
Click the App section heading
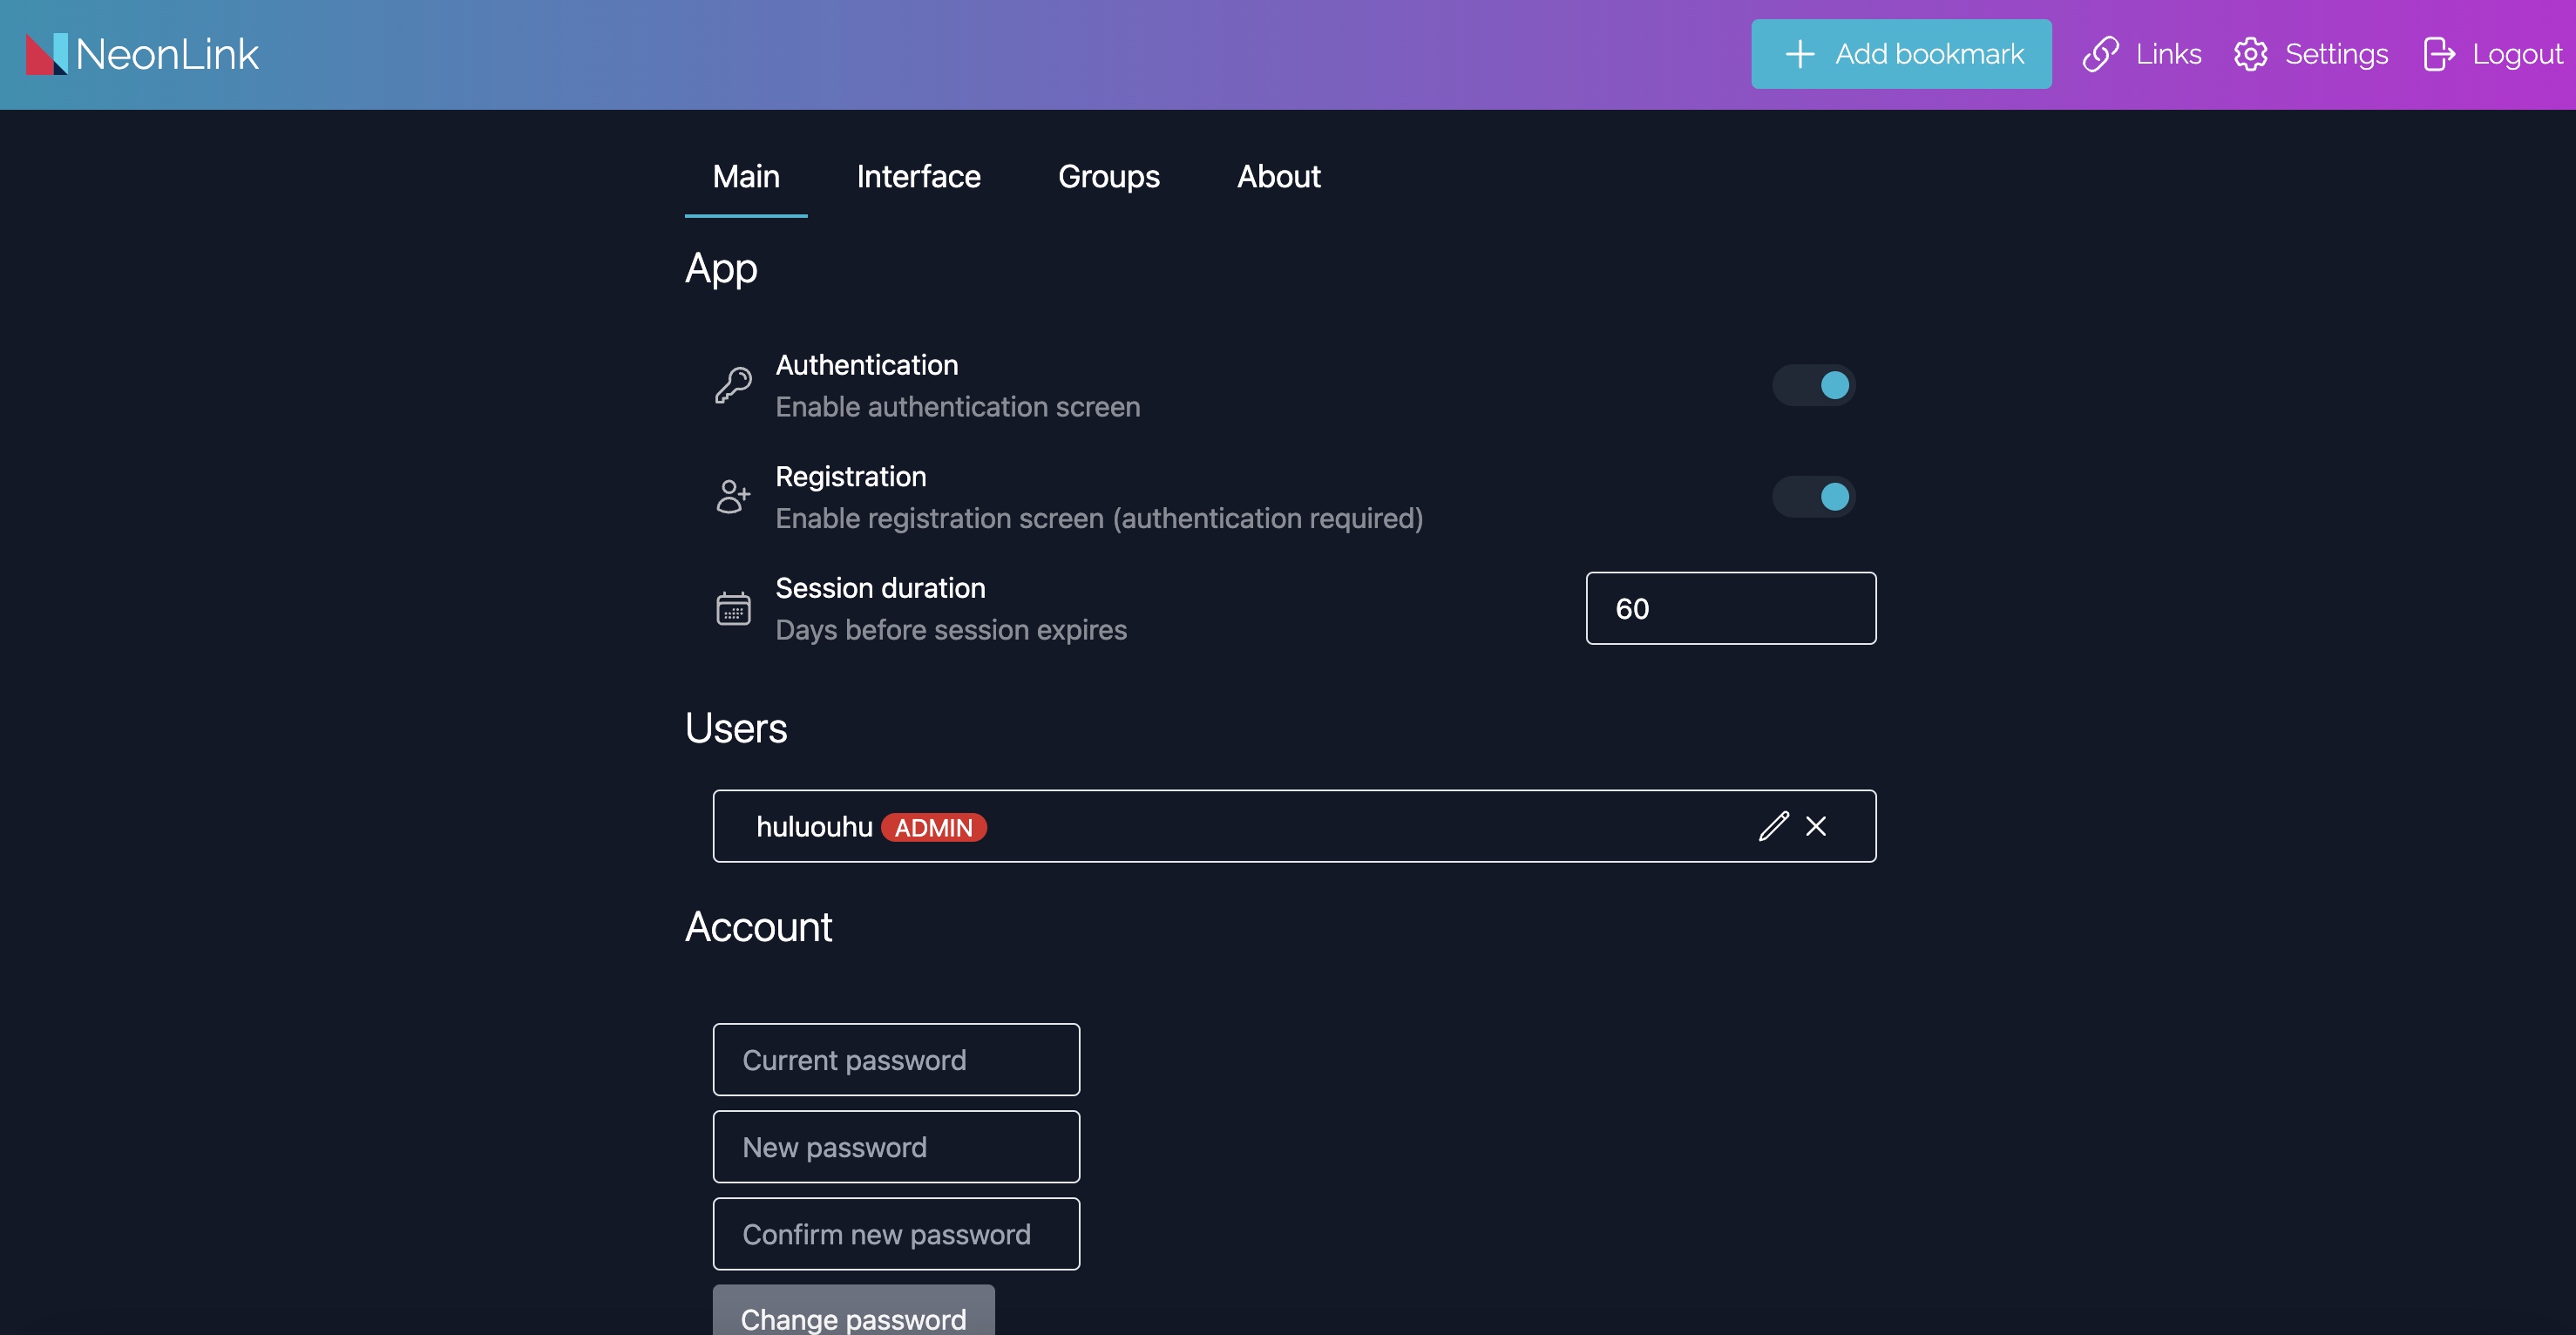721,269
